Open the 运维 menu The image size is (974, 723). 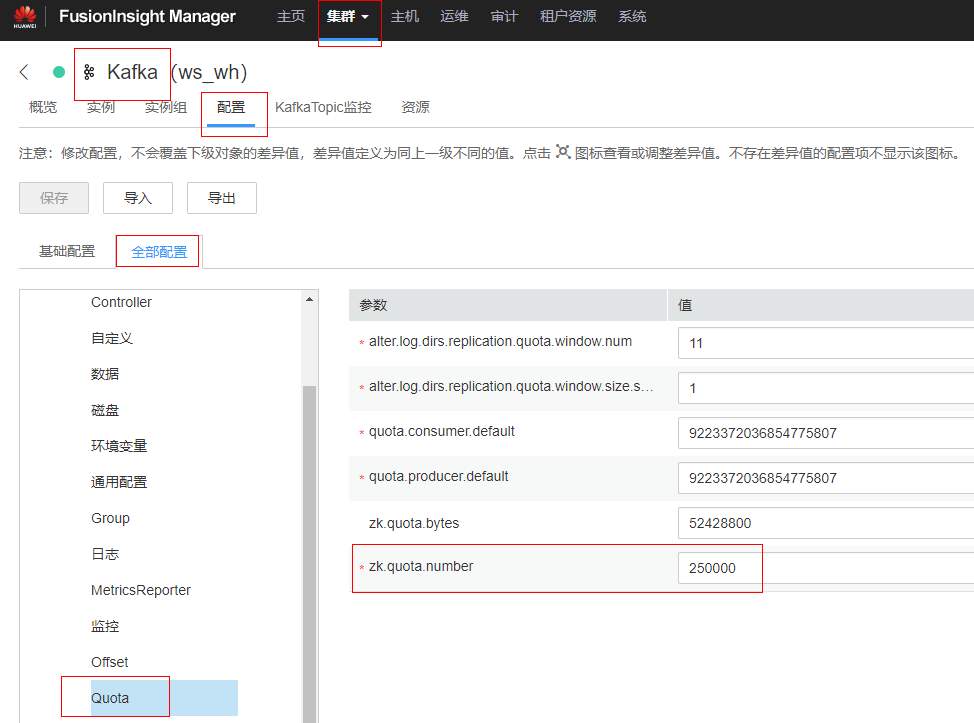[454, 17]
